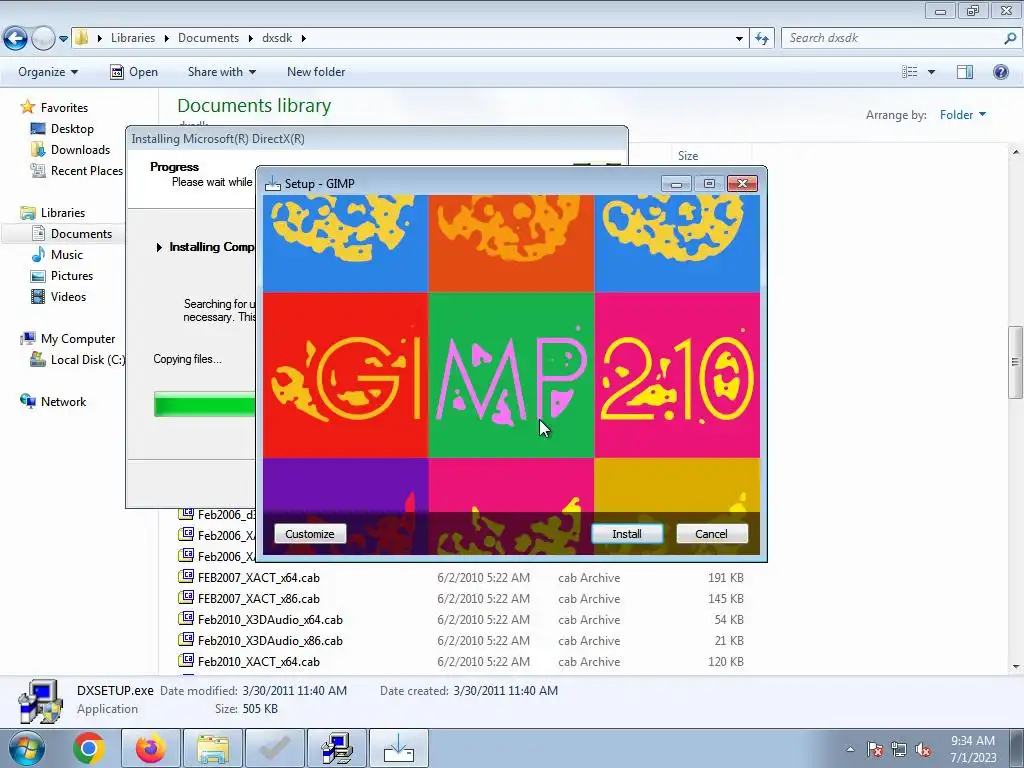This screenshot has height=768, width=1024.
Task: Click Action Center flag tray icon
Action: [875, 749]
